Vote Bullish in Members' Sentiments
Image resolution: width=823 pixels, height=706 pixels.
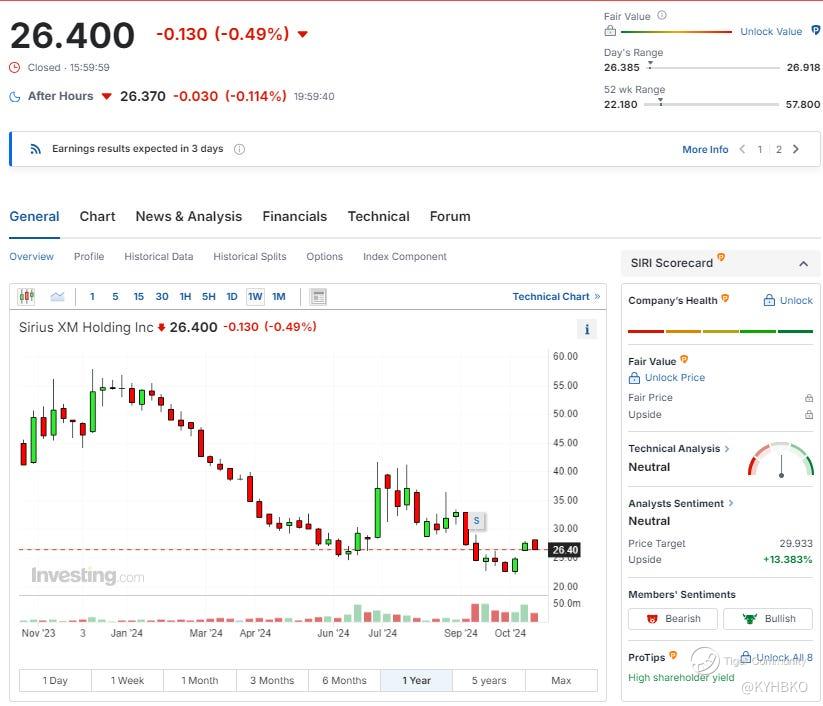coord(768,619)
